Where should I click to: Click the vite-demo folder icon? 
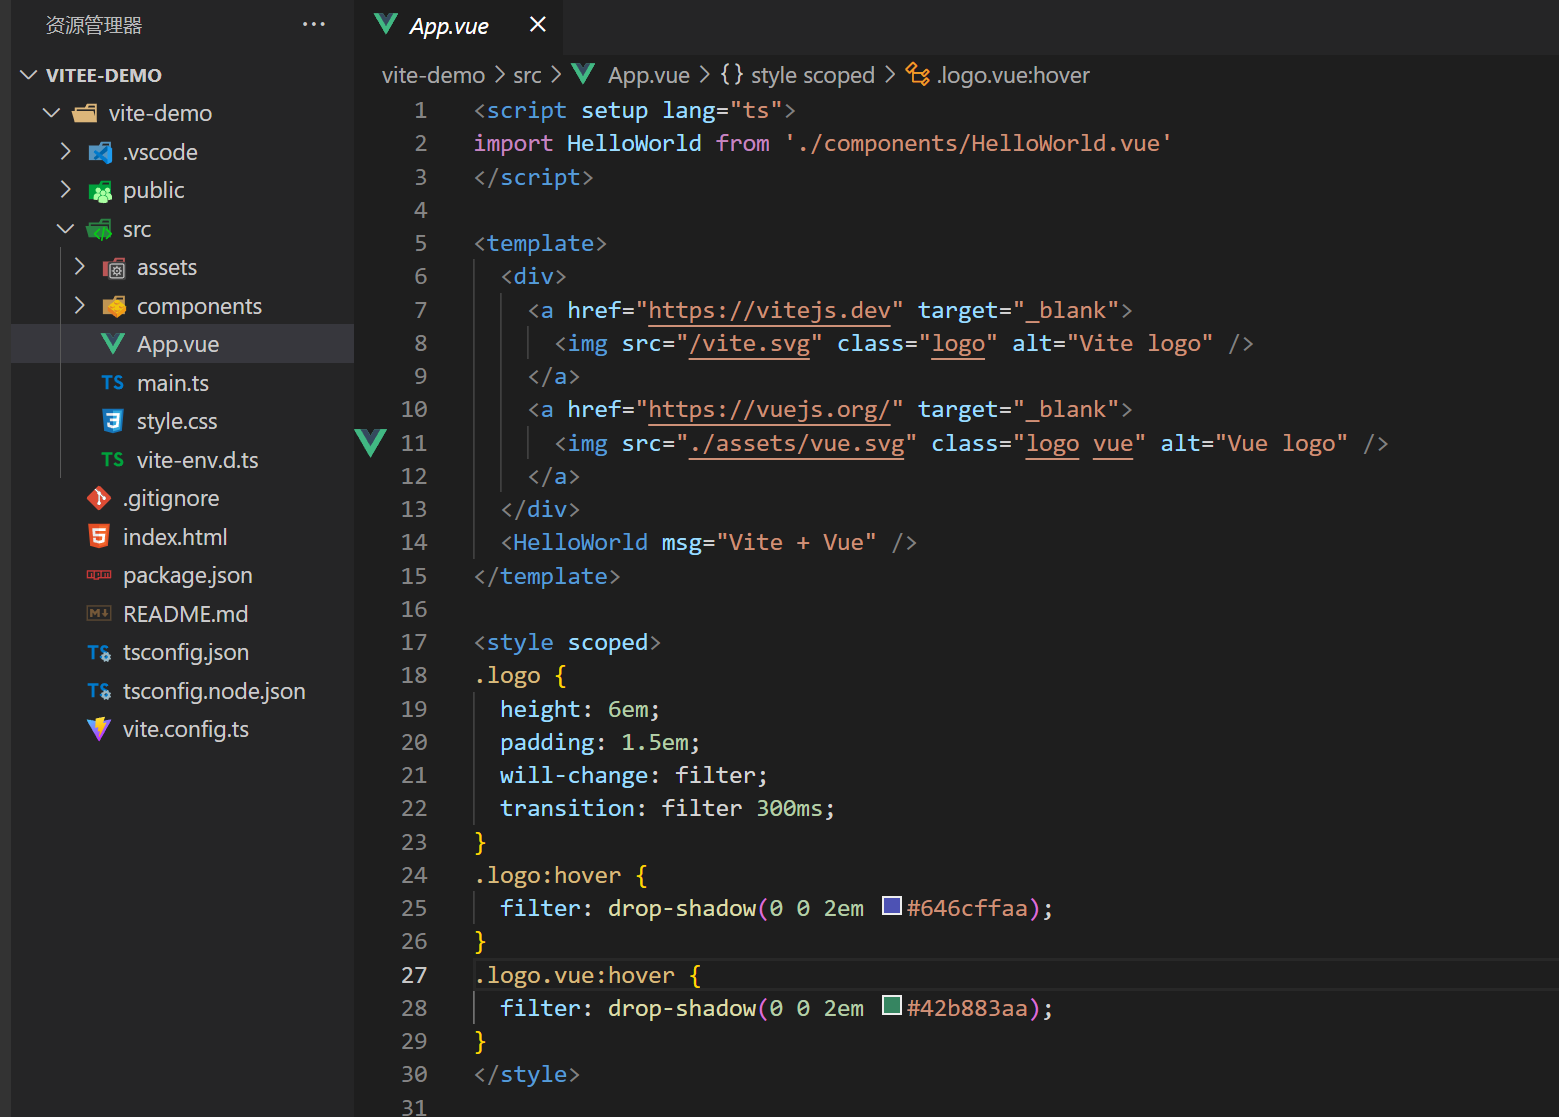pyautogui.click(x=85, y=113)
